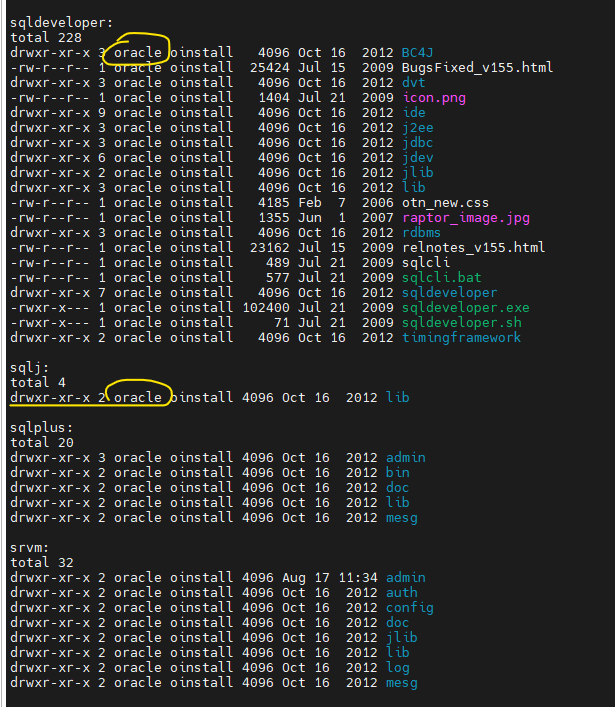The height and width of the screenshot is (707, 615).
Task: Click file size 25424 in BugsFixed row
Action: pos(270,68)
